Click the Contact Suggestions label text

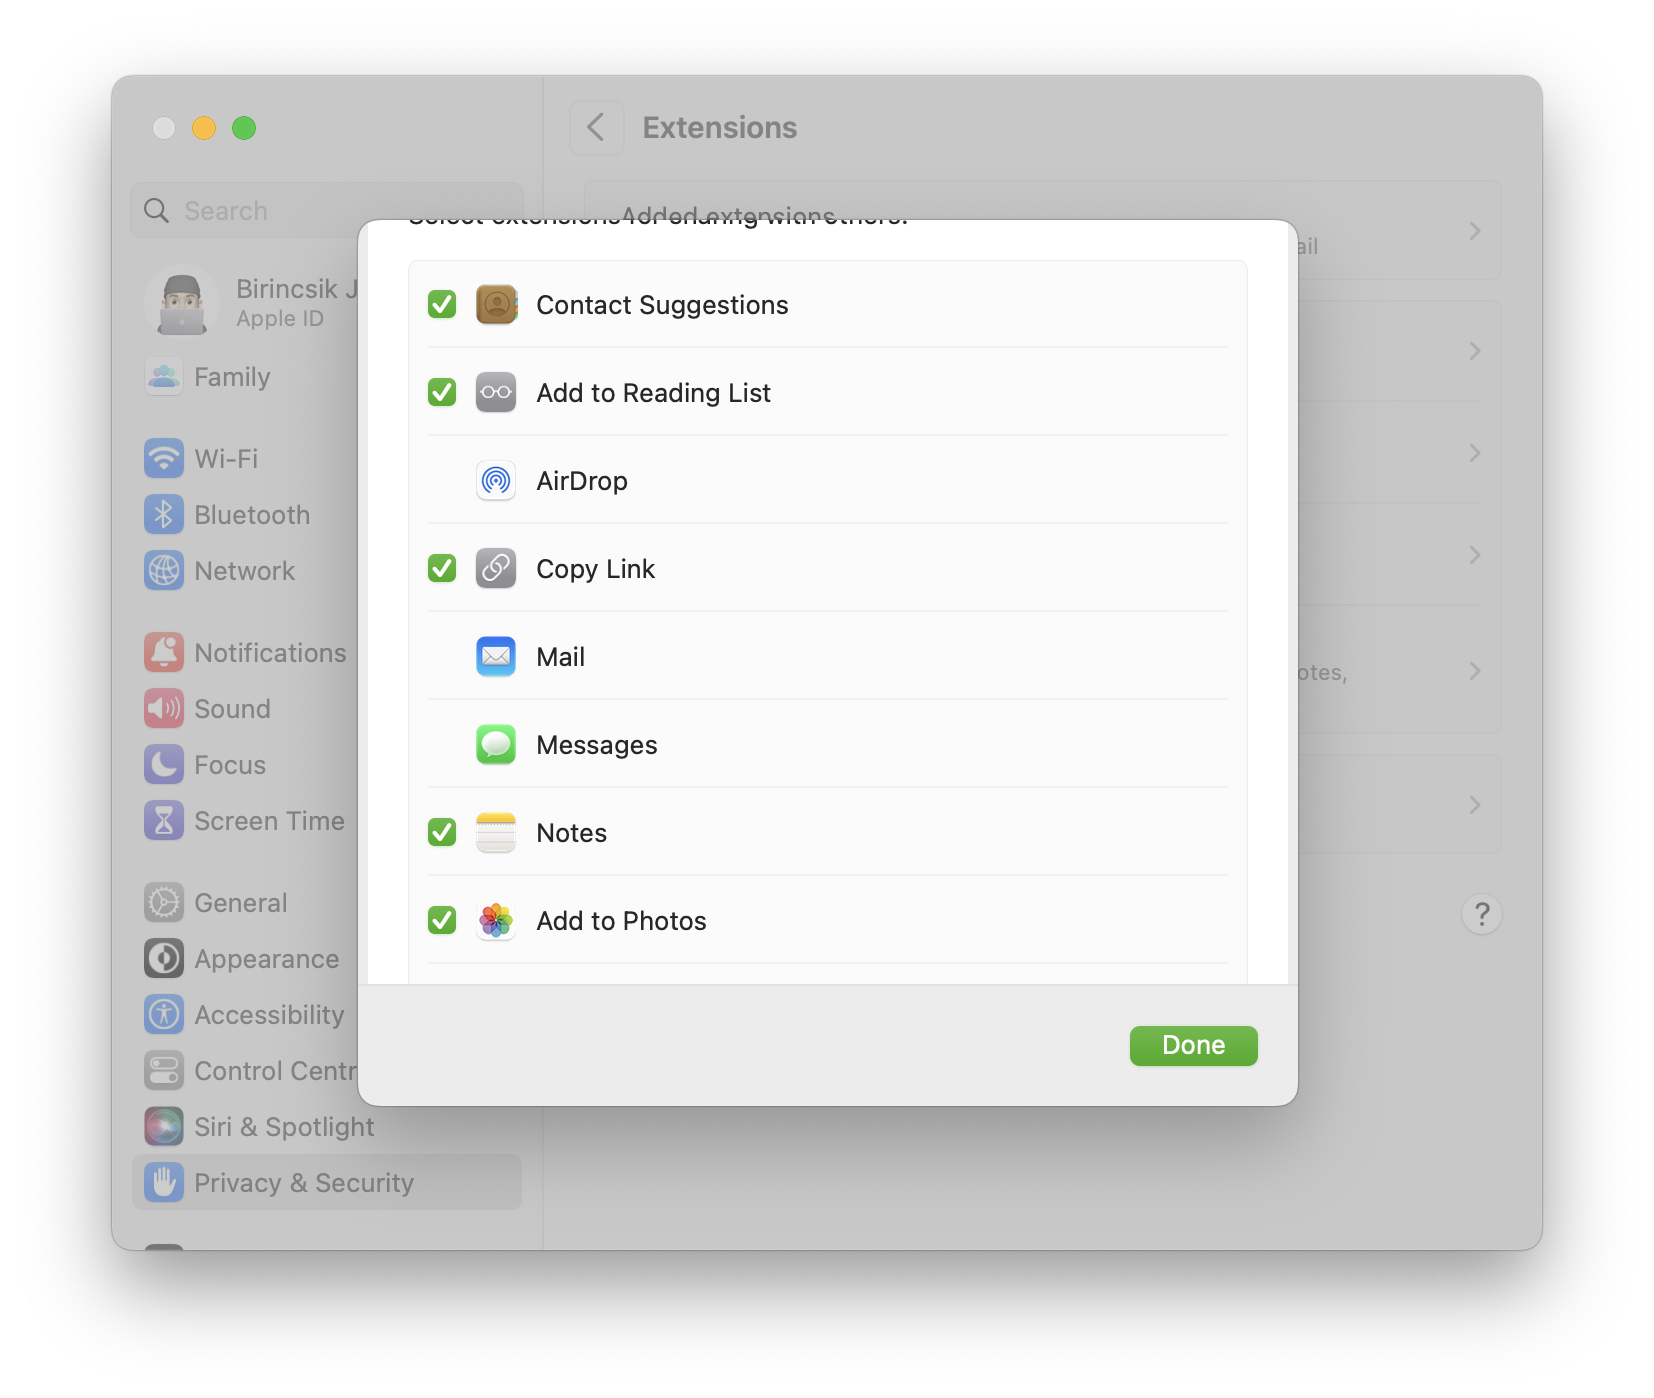point(662,305)
